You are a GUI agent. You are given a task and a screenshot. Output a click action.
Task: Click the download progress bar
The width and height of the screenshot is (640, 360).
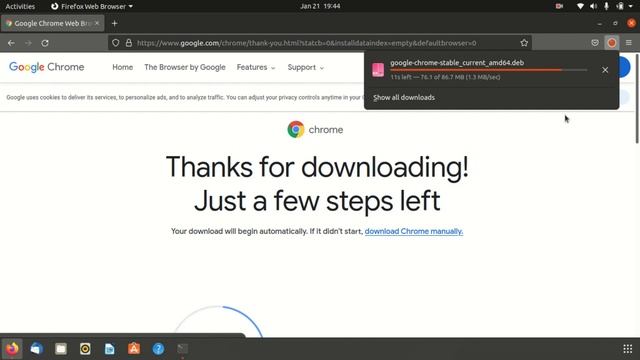[489, 70]
